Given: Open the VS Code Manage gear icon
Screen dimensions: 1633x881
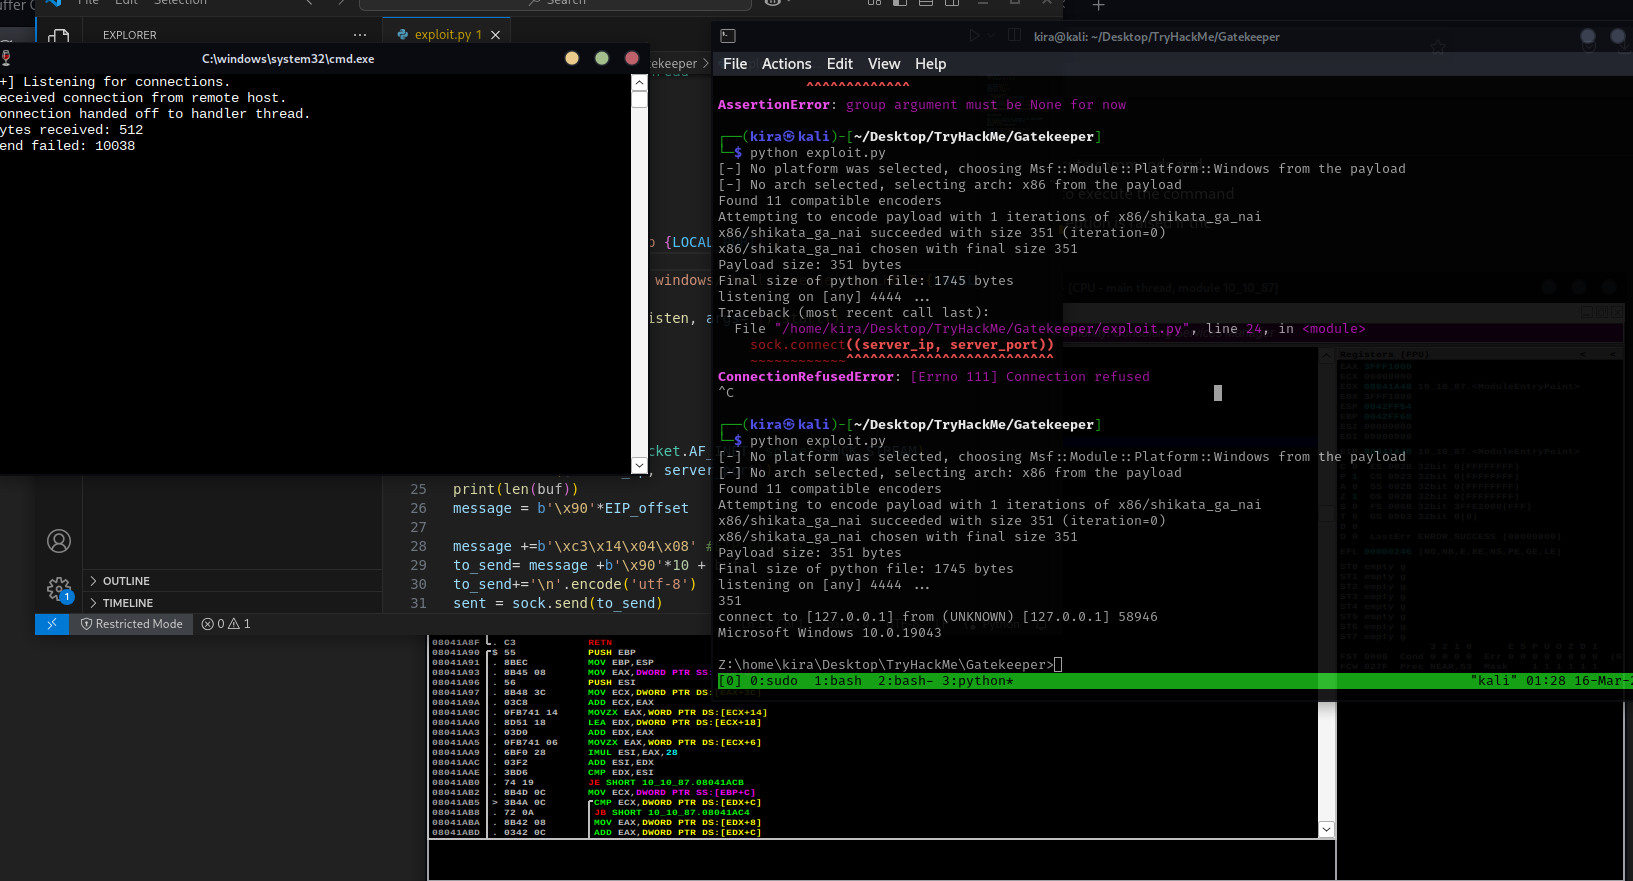Looking at the screenshot, I should [59, 589].
